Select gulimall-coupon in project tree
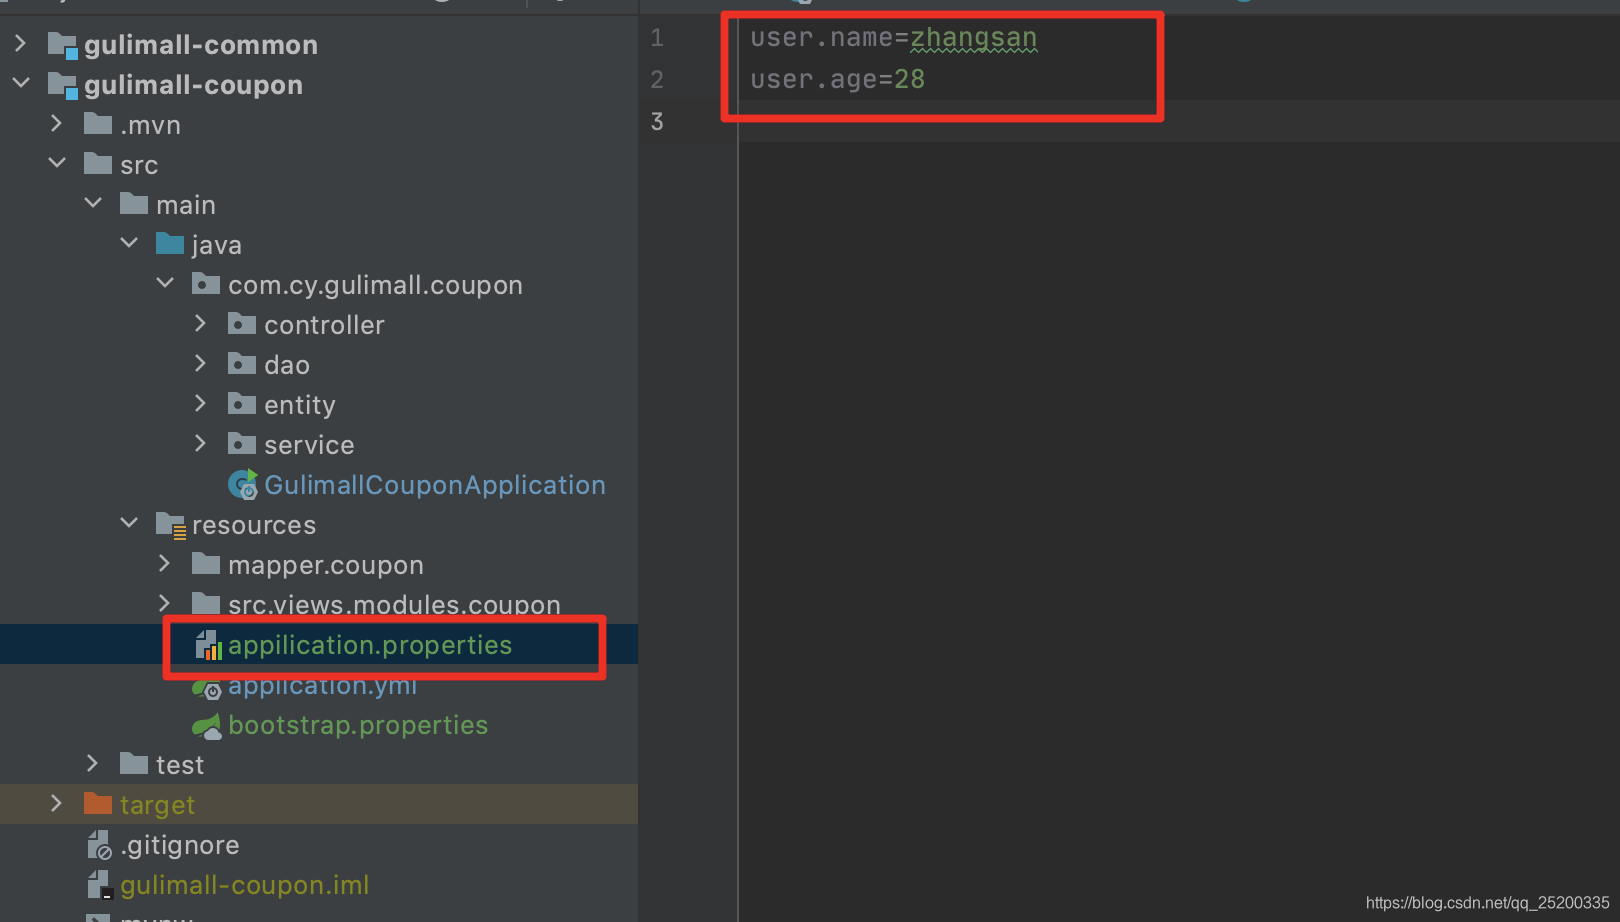 click(193, 85)
